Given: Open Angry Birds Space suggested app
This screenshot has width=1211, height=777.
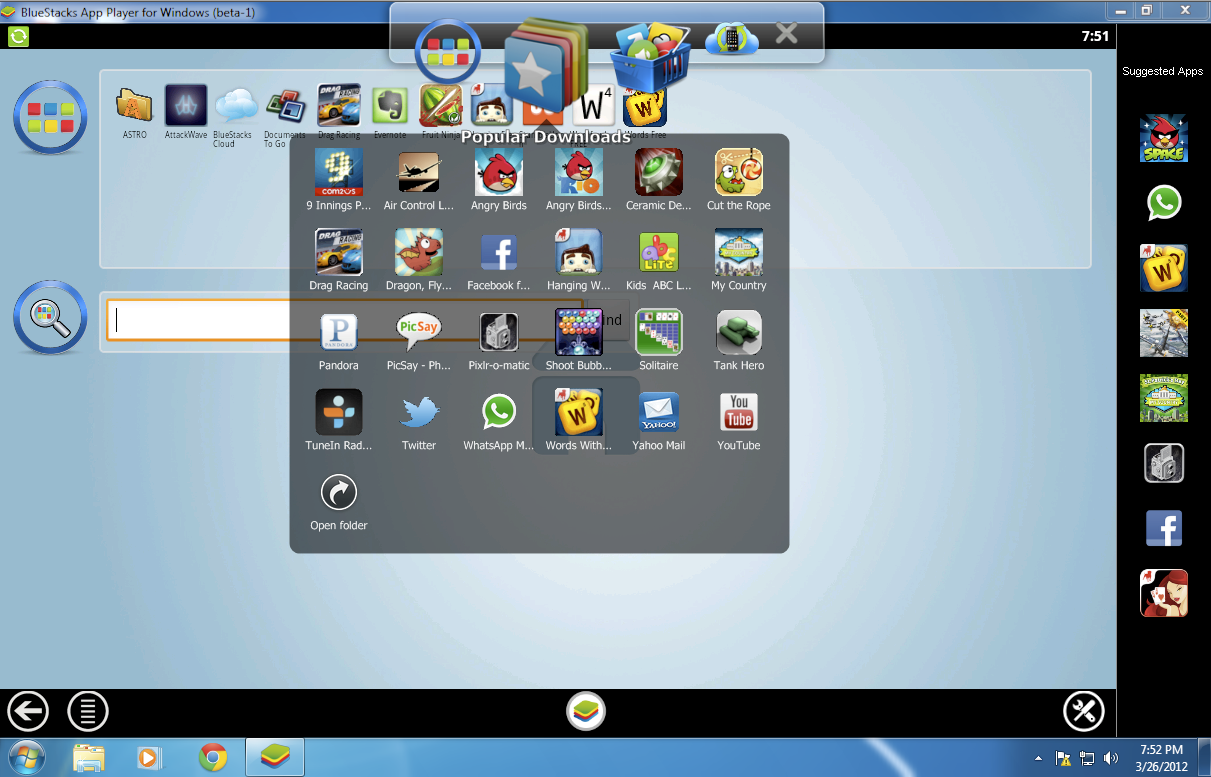Looking at the screenshot, I should click(1163, 138).
